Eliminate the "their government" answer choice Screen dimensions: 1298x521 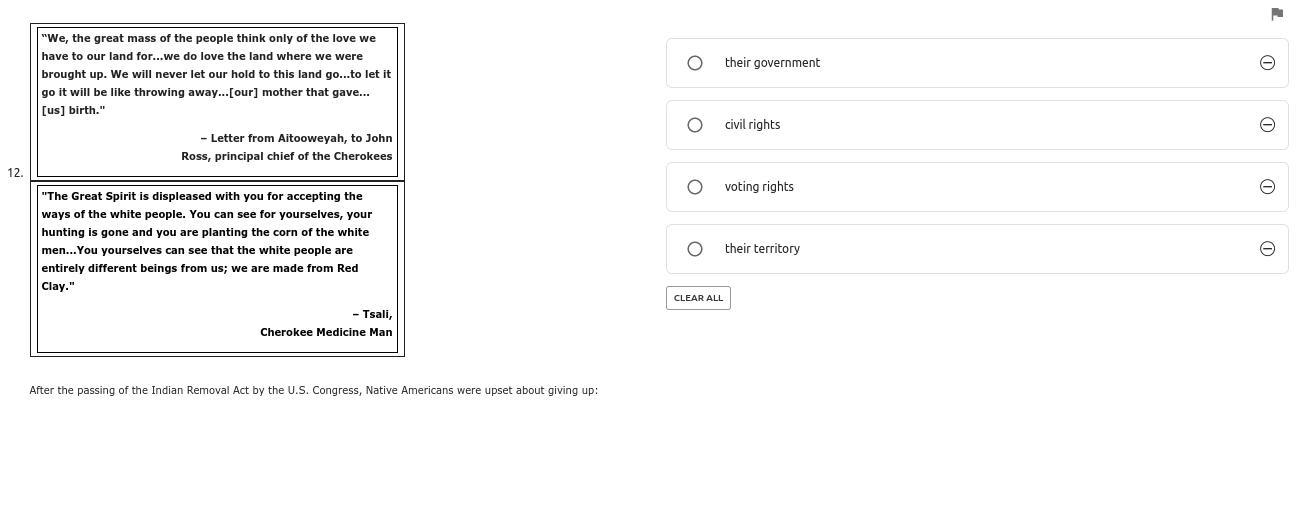pos(1267,63)
